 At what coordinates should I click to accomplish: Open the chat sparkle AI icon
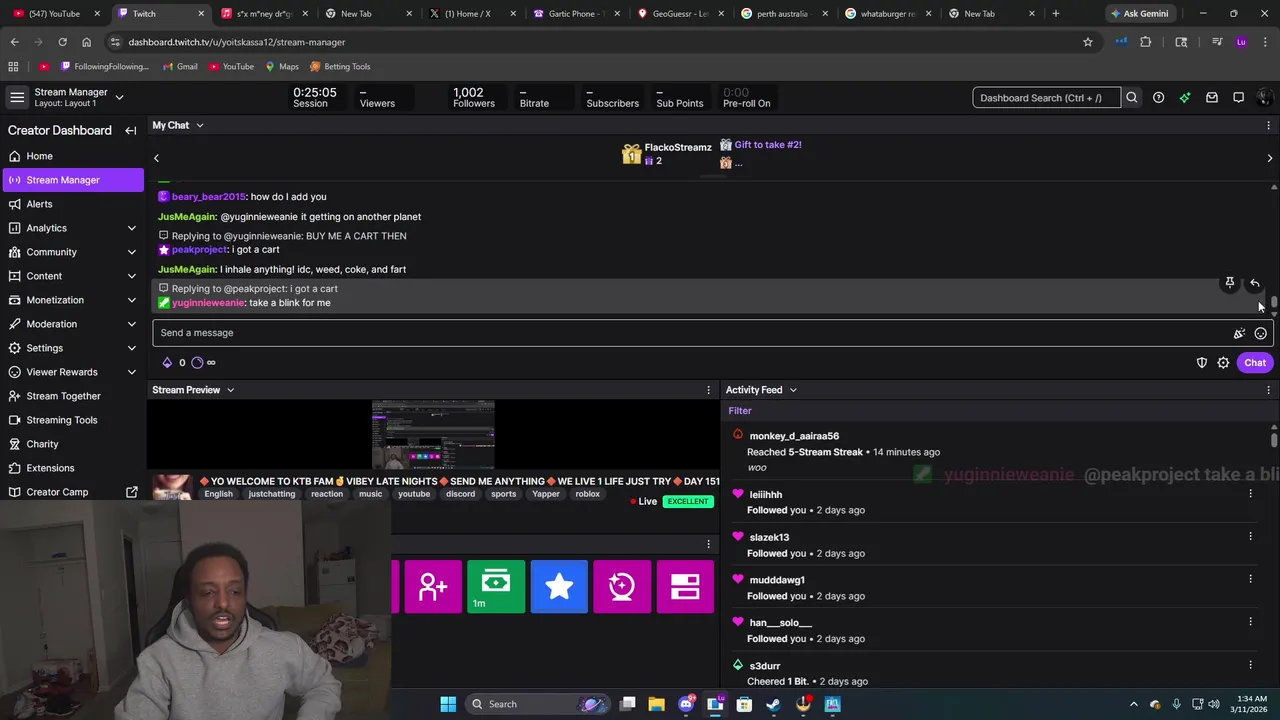pos(1239,333)
